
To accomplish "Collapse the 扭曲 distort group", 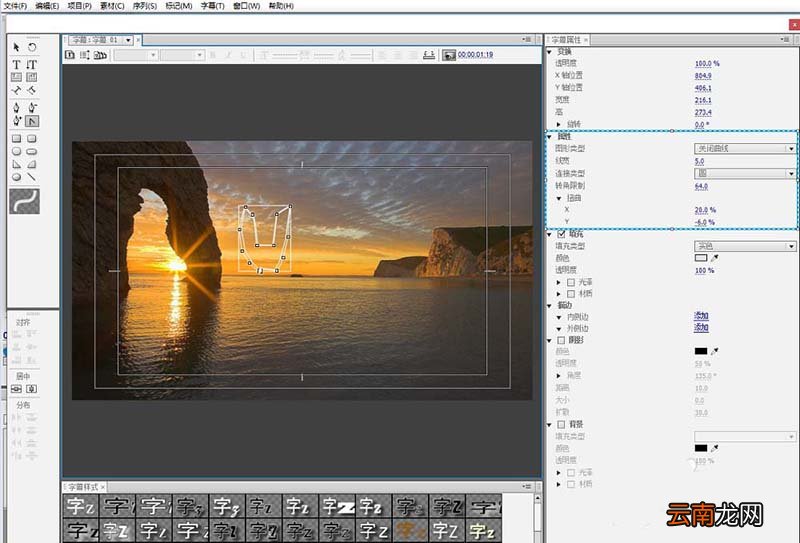I will click(559, 198).
